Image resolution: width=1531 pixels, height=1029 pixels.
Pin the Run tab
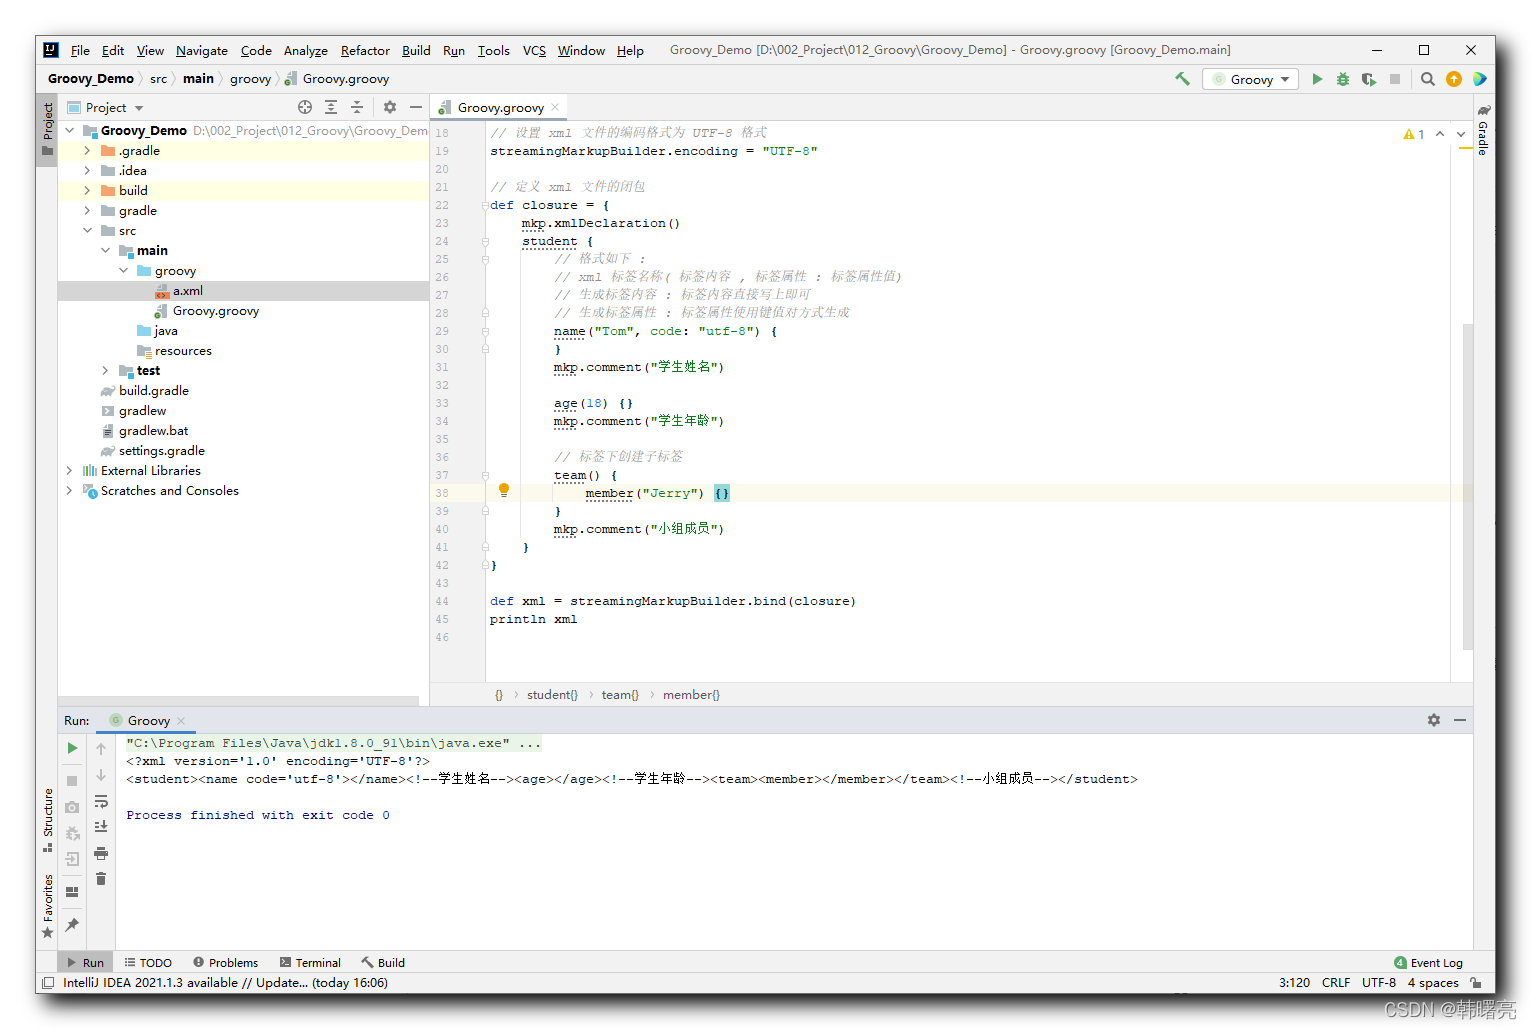pyautogui.click(x=72, y=925)
